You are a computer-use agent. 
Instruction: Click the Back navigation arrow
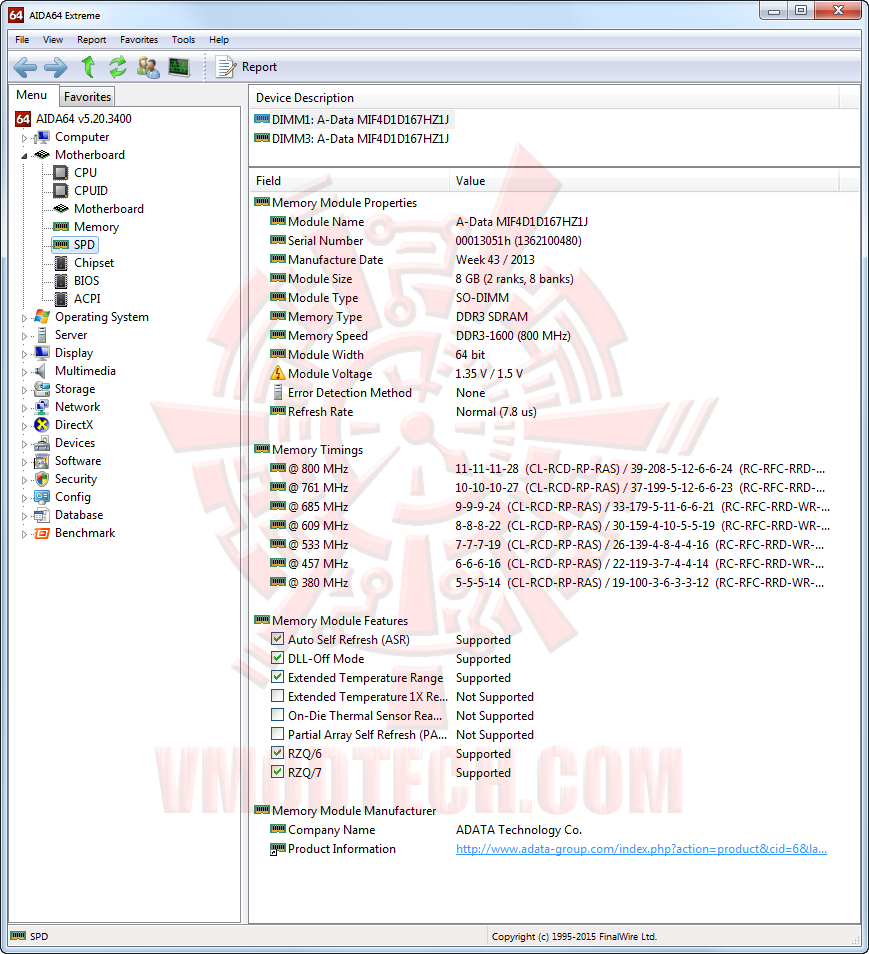25,67
